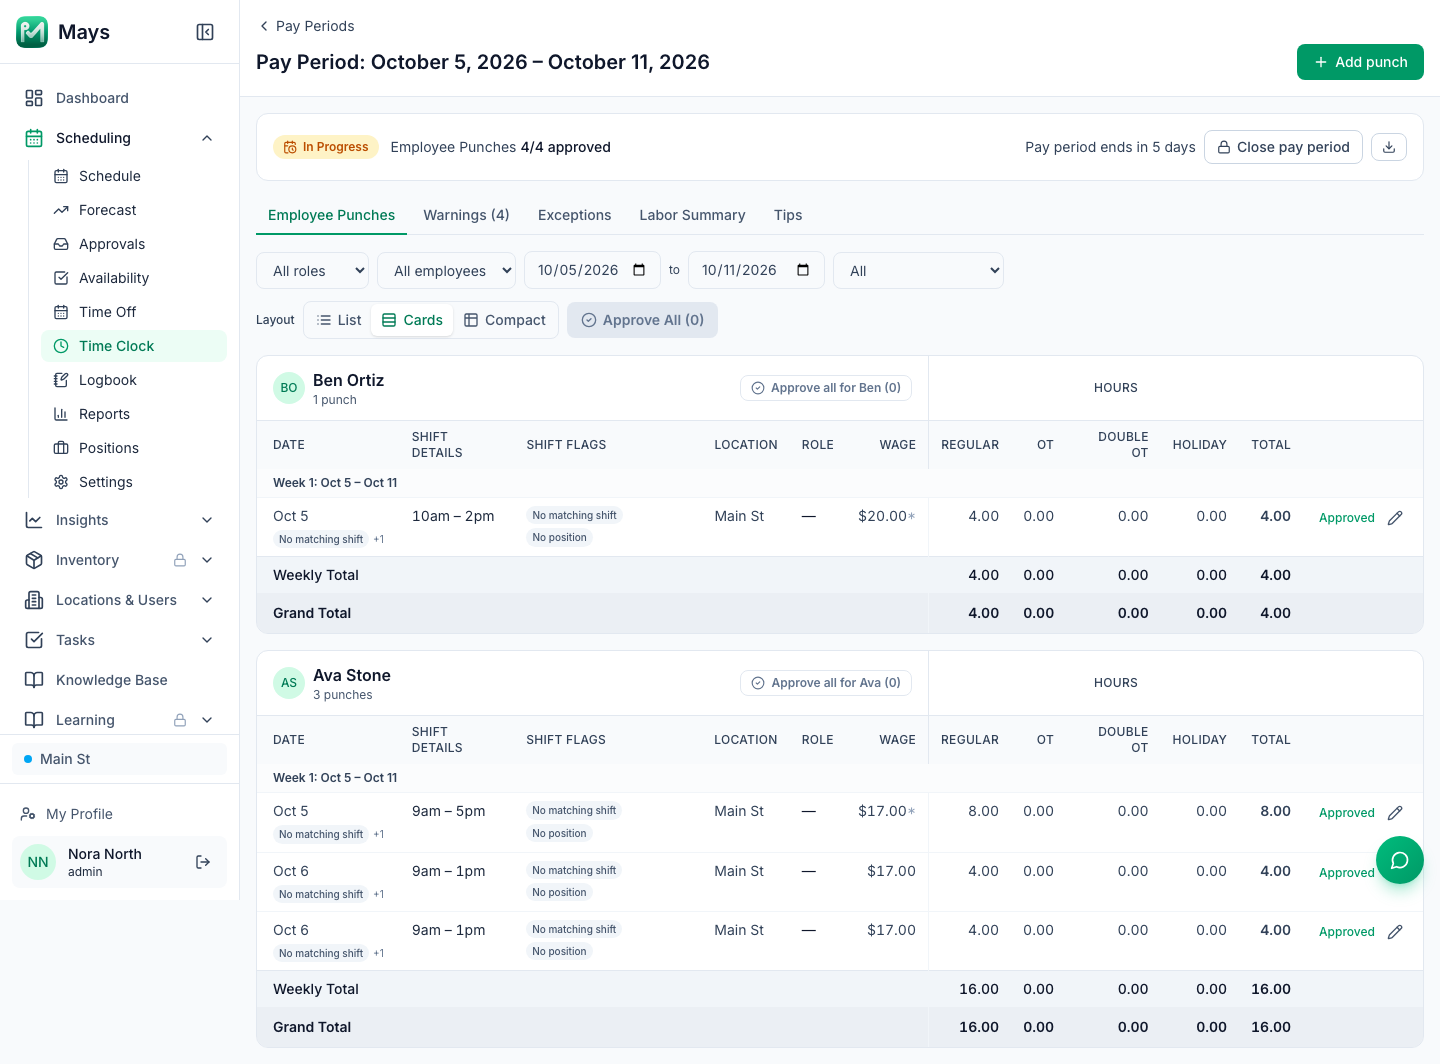
Task: Collapse the sidebar panel icon
Action: [205, 32]
